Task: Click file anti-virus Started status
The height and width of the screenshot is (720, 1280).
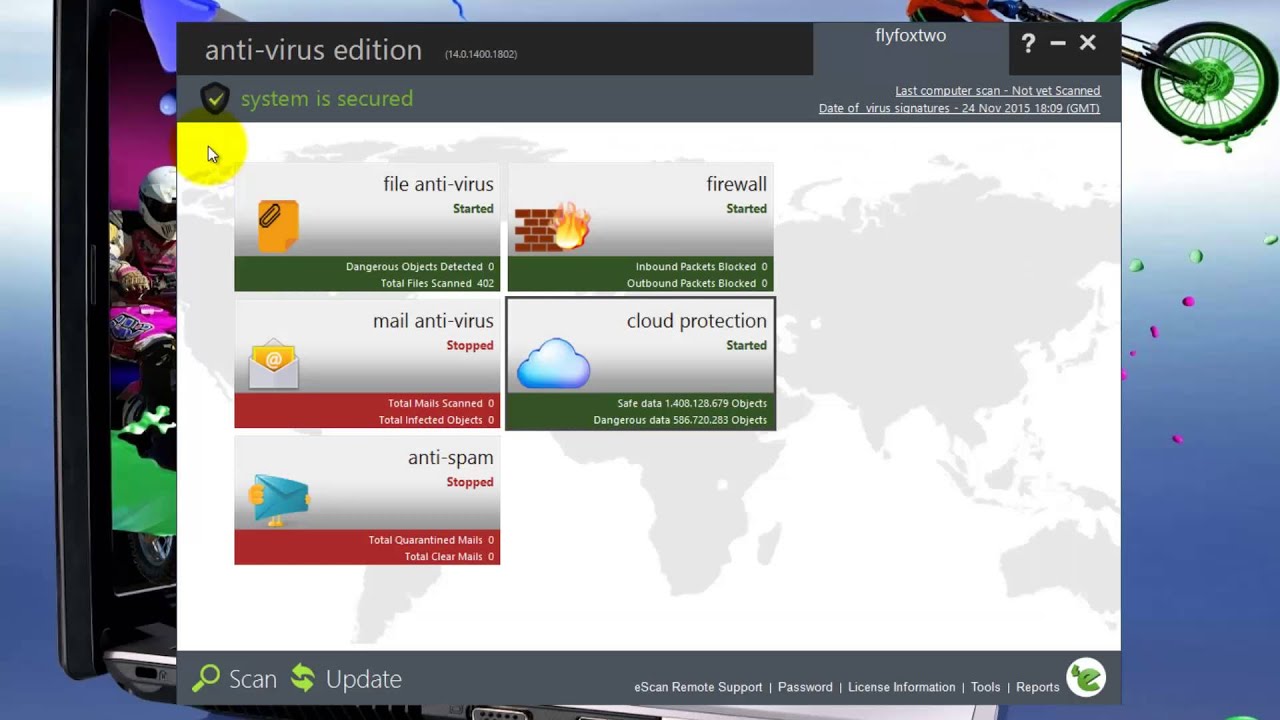Action: [x=473, y=209]
